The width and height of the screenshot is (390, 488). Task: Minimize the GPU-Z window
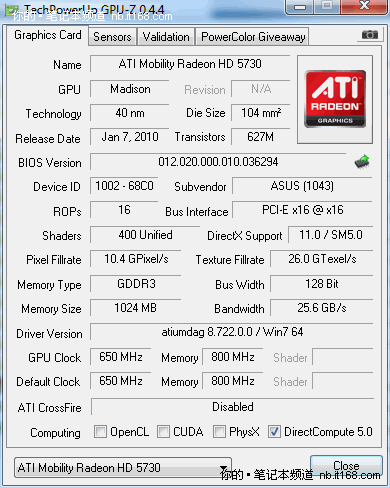(x=300, y=6)
